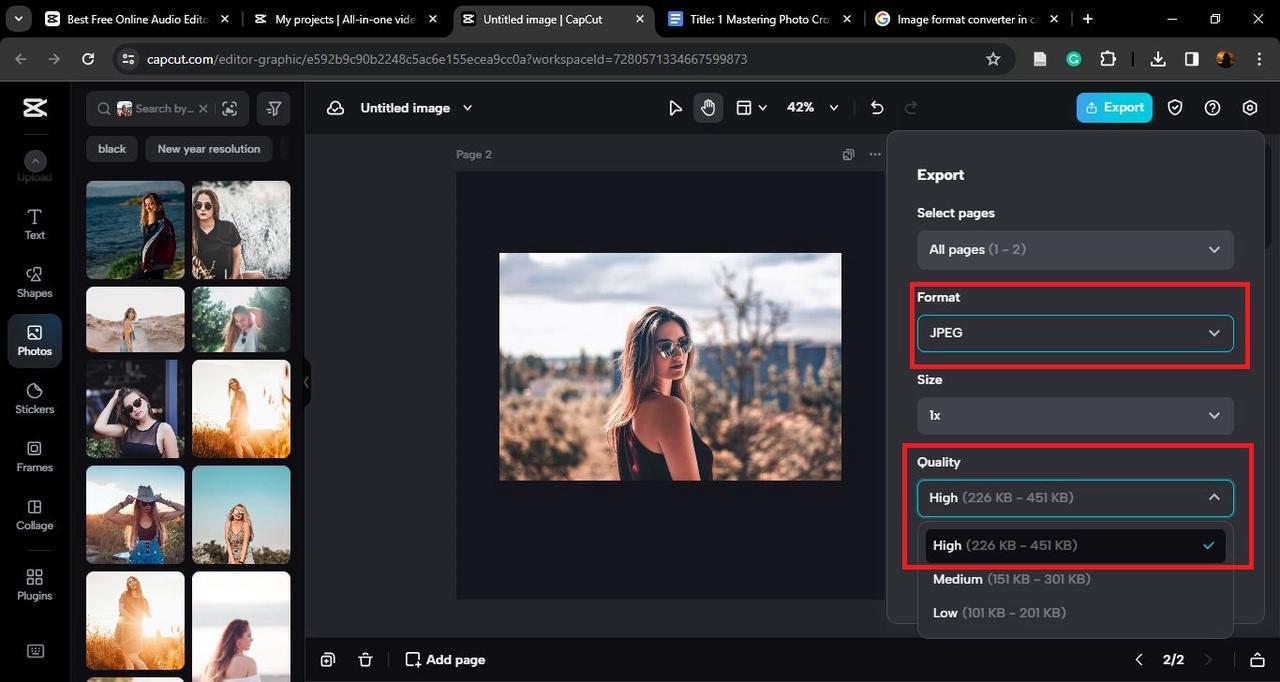Open the Plugins panel

click(x=35, y=585)
